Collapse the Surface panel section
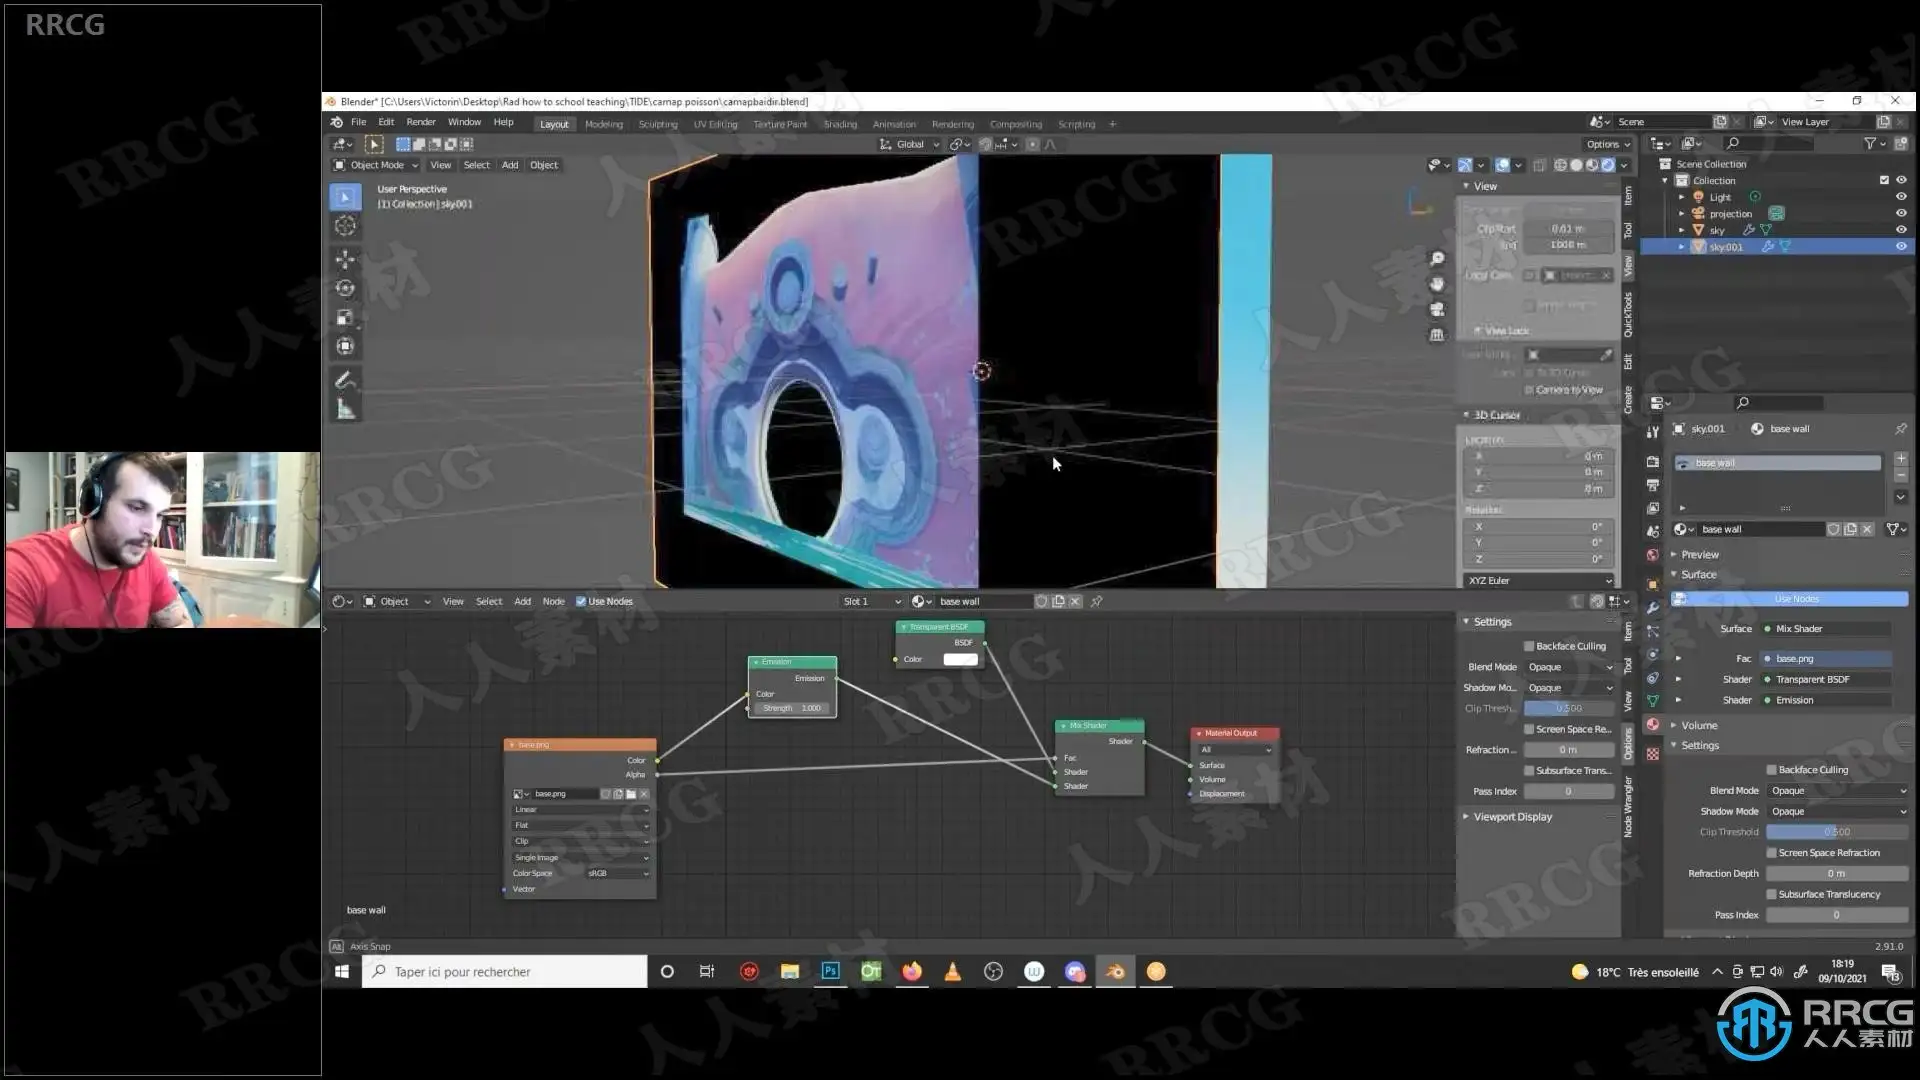This screenshot has width=1920, height=1080. [x=1698, y=574]
